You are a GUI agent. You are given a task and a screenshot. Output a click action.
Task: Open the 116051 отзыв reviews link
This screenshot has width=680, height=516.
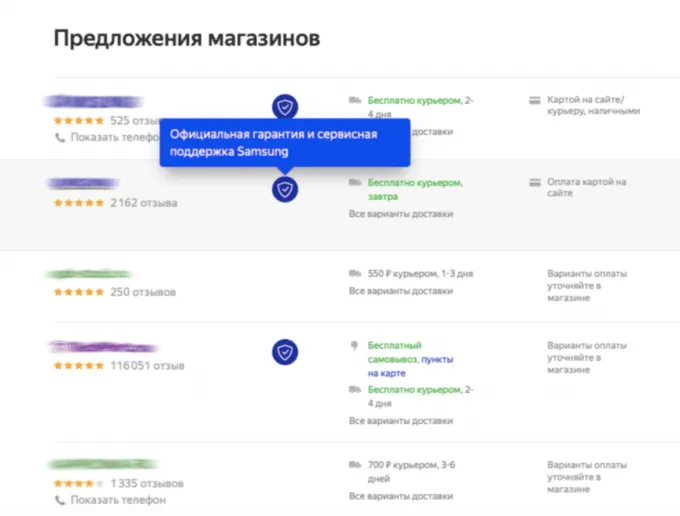[x=147, y=366]
